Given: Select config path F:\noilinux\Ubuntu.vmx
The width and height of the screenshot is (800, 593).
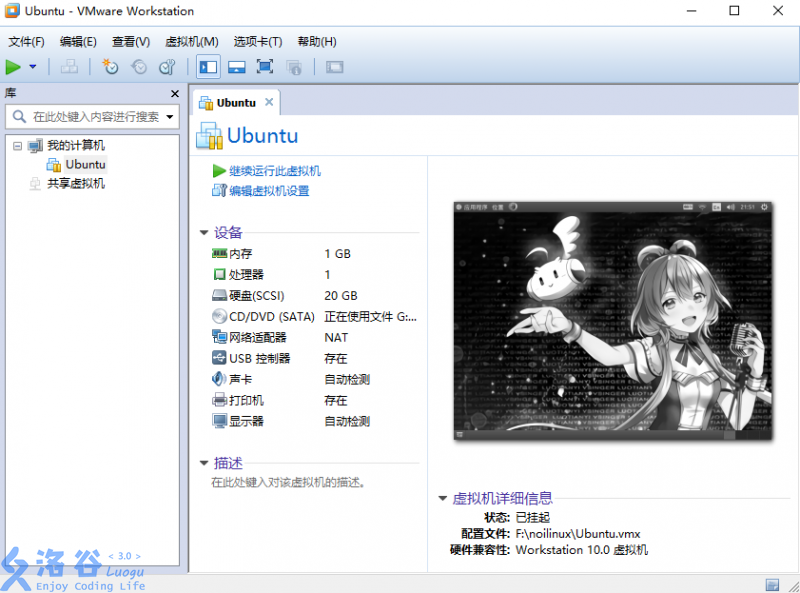Looking at the screenshot, I should [578, 534].
